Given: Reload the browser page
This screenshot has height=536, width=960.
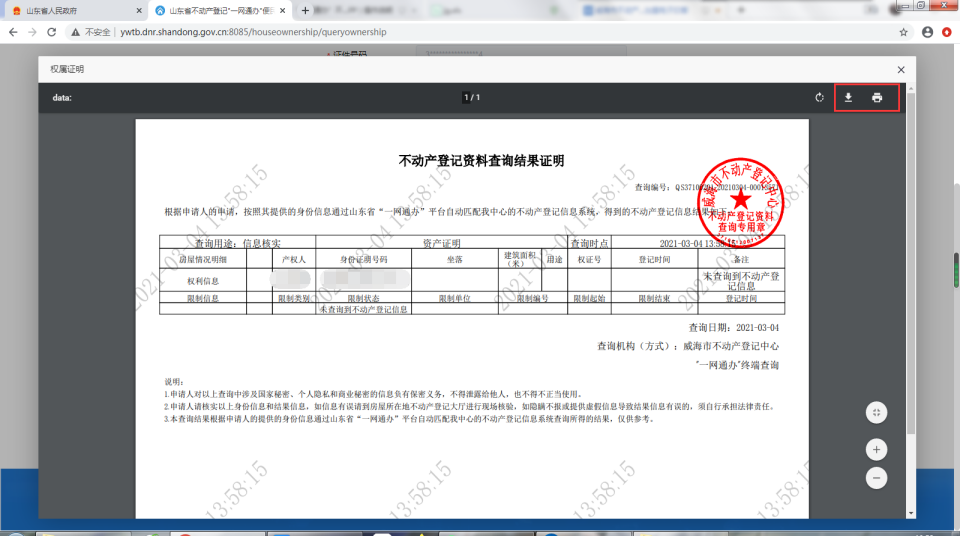Looking at the screenshot, I should click(x=53, y=32).
